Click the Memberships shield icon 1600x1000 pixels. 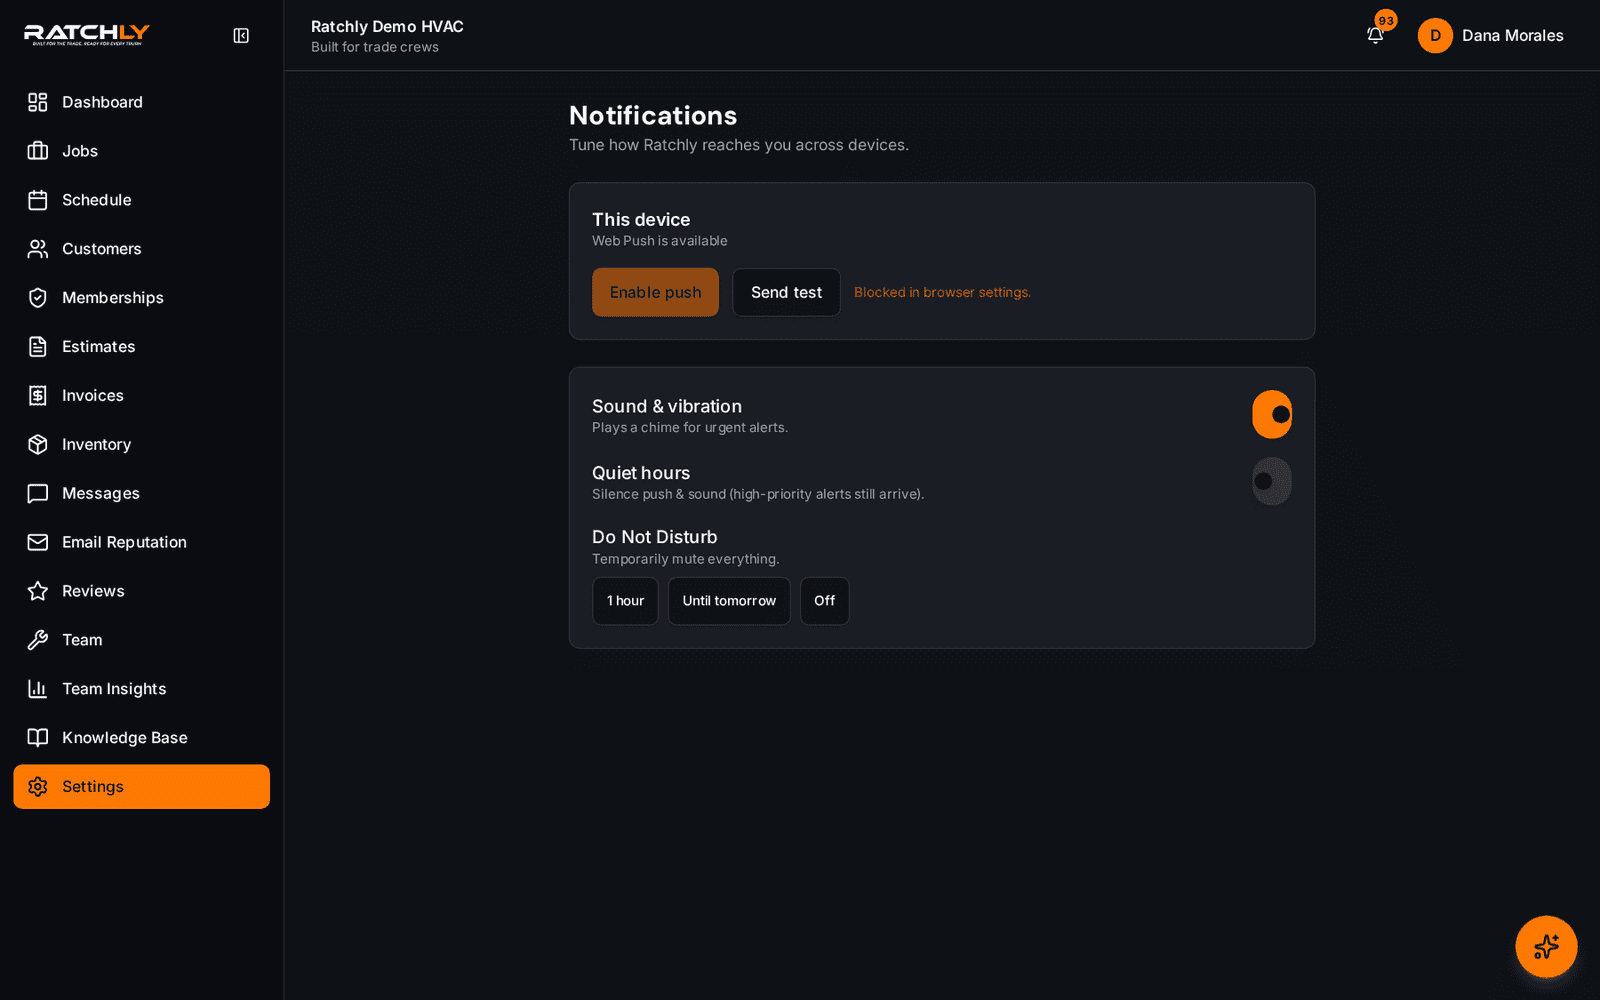pos(38,298)
